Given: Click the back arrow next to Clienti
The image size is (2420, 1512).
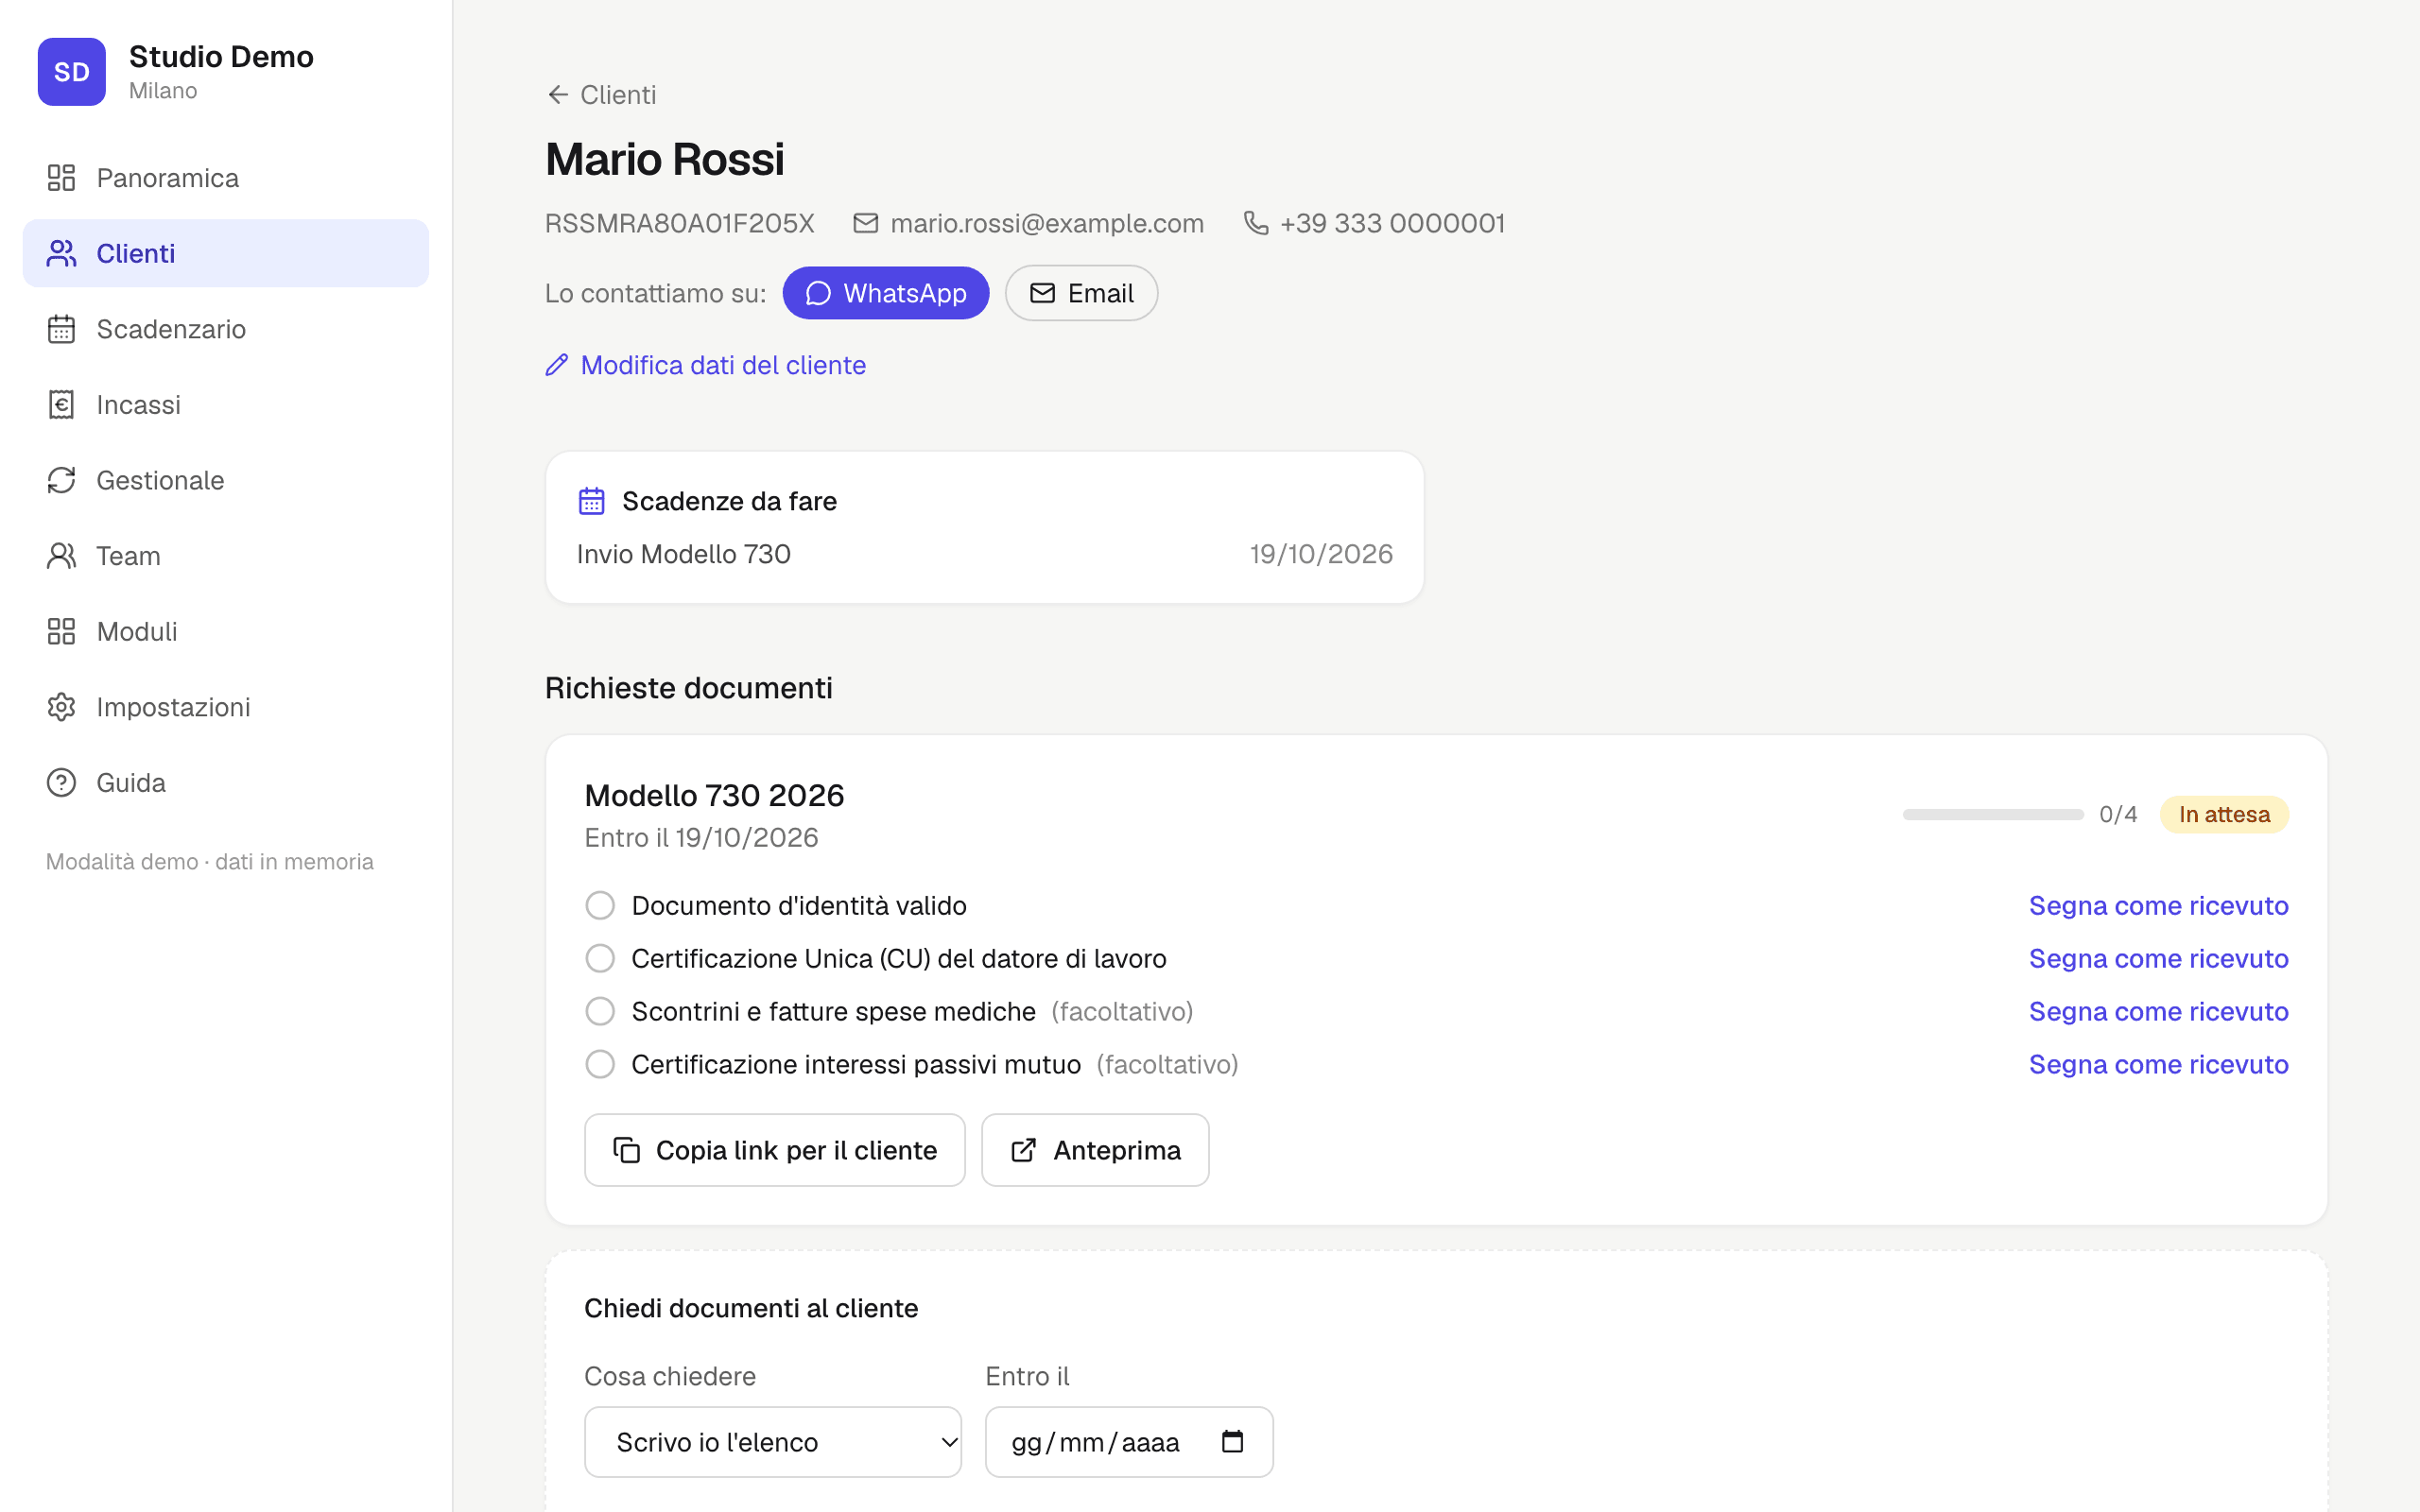Looking at the screenshot, I should click(x=558, y=94).
